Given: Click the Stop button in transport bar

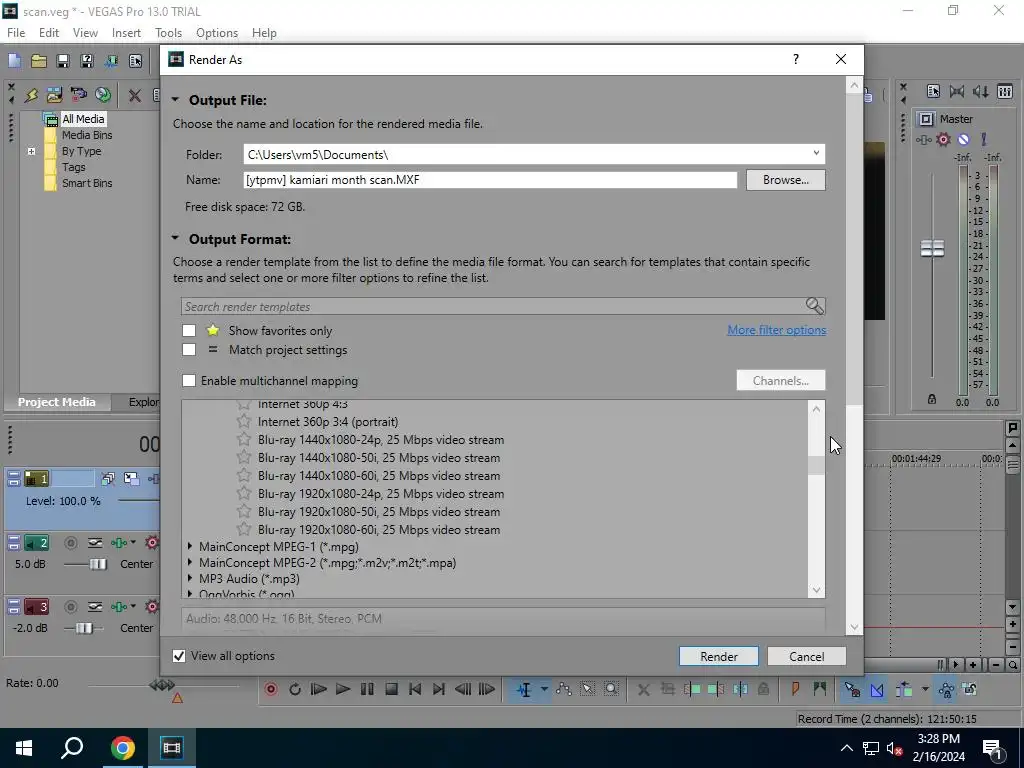Looking at the screenshot, I should 391,689.
